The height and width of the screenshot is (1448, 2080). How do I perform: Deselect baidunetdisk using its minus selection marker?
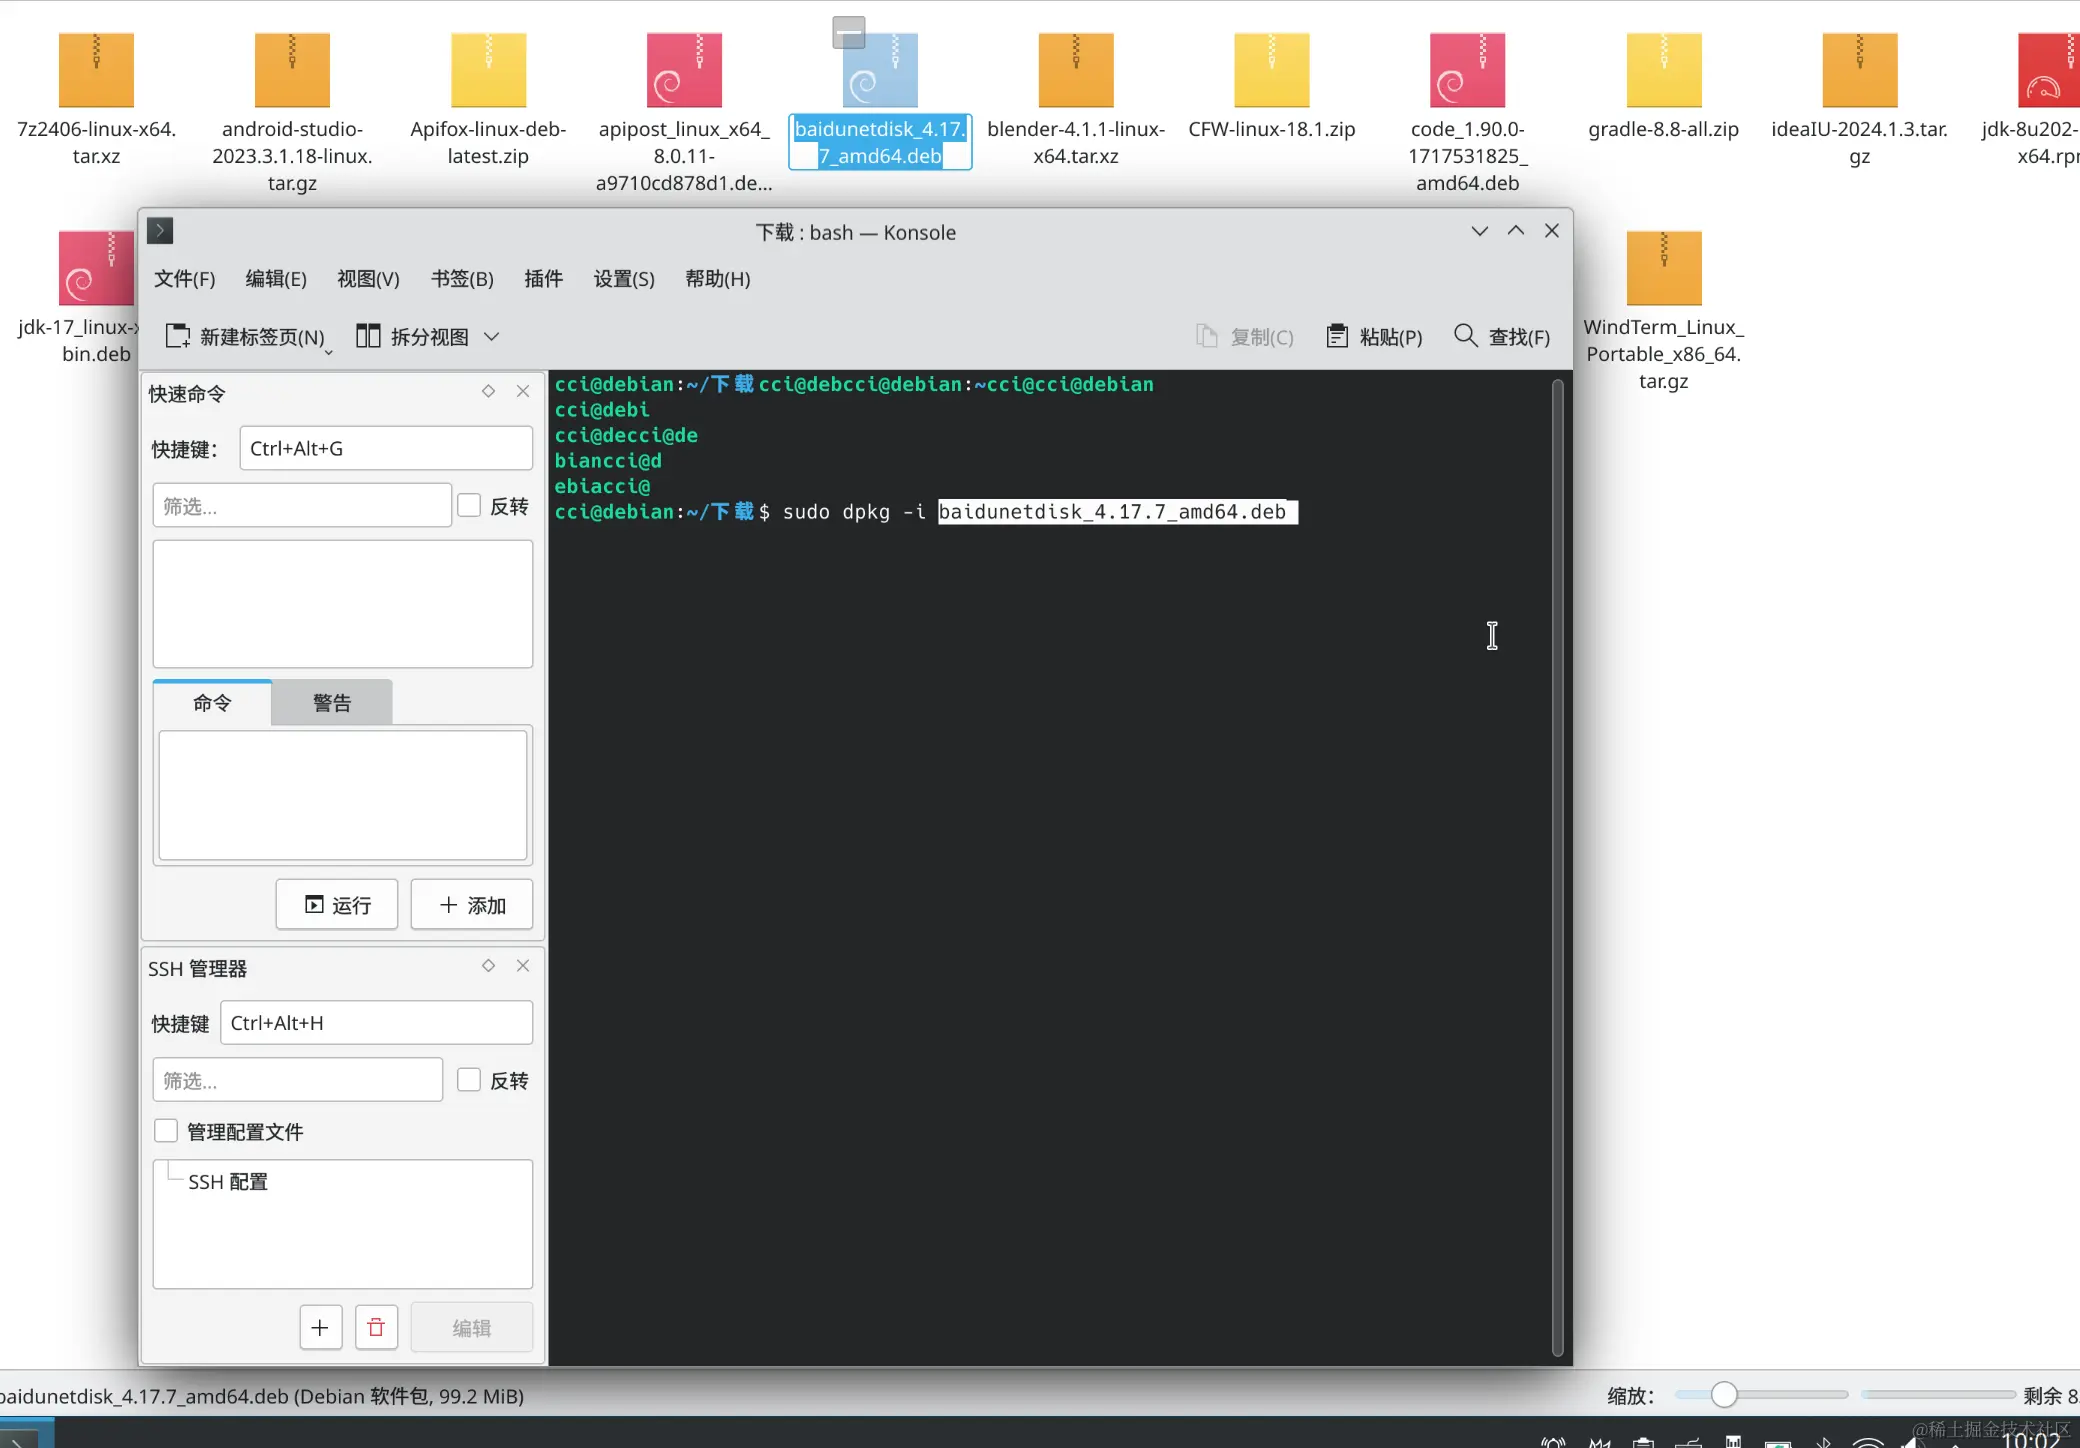pos(849,32)
